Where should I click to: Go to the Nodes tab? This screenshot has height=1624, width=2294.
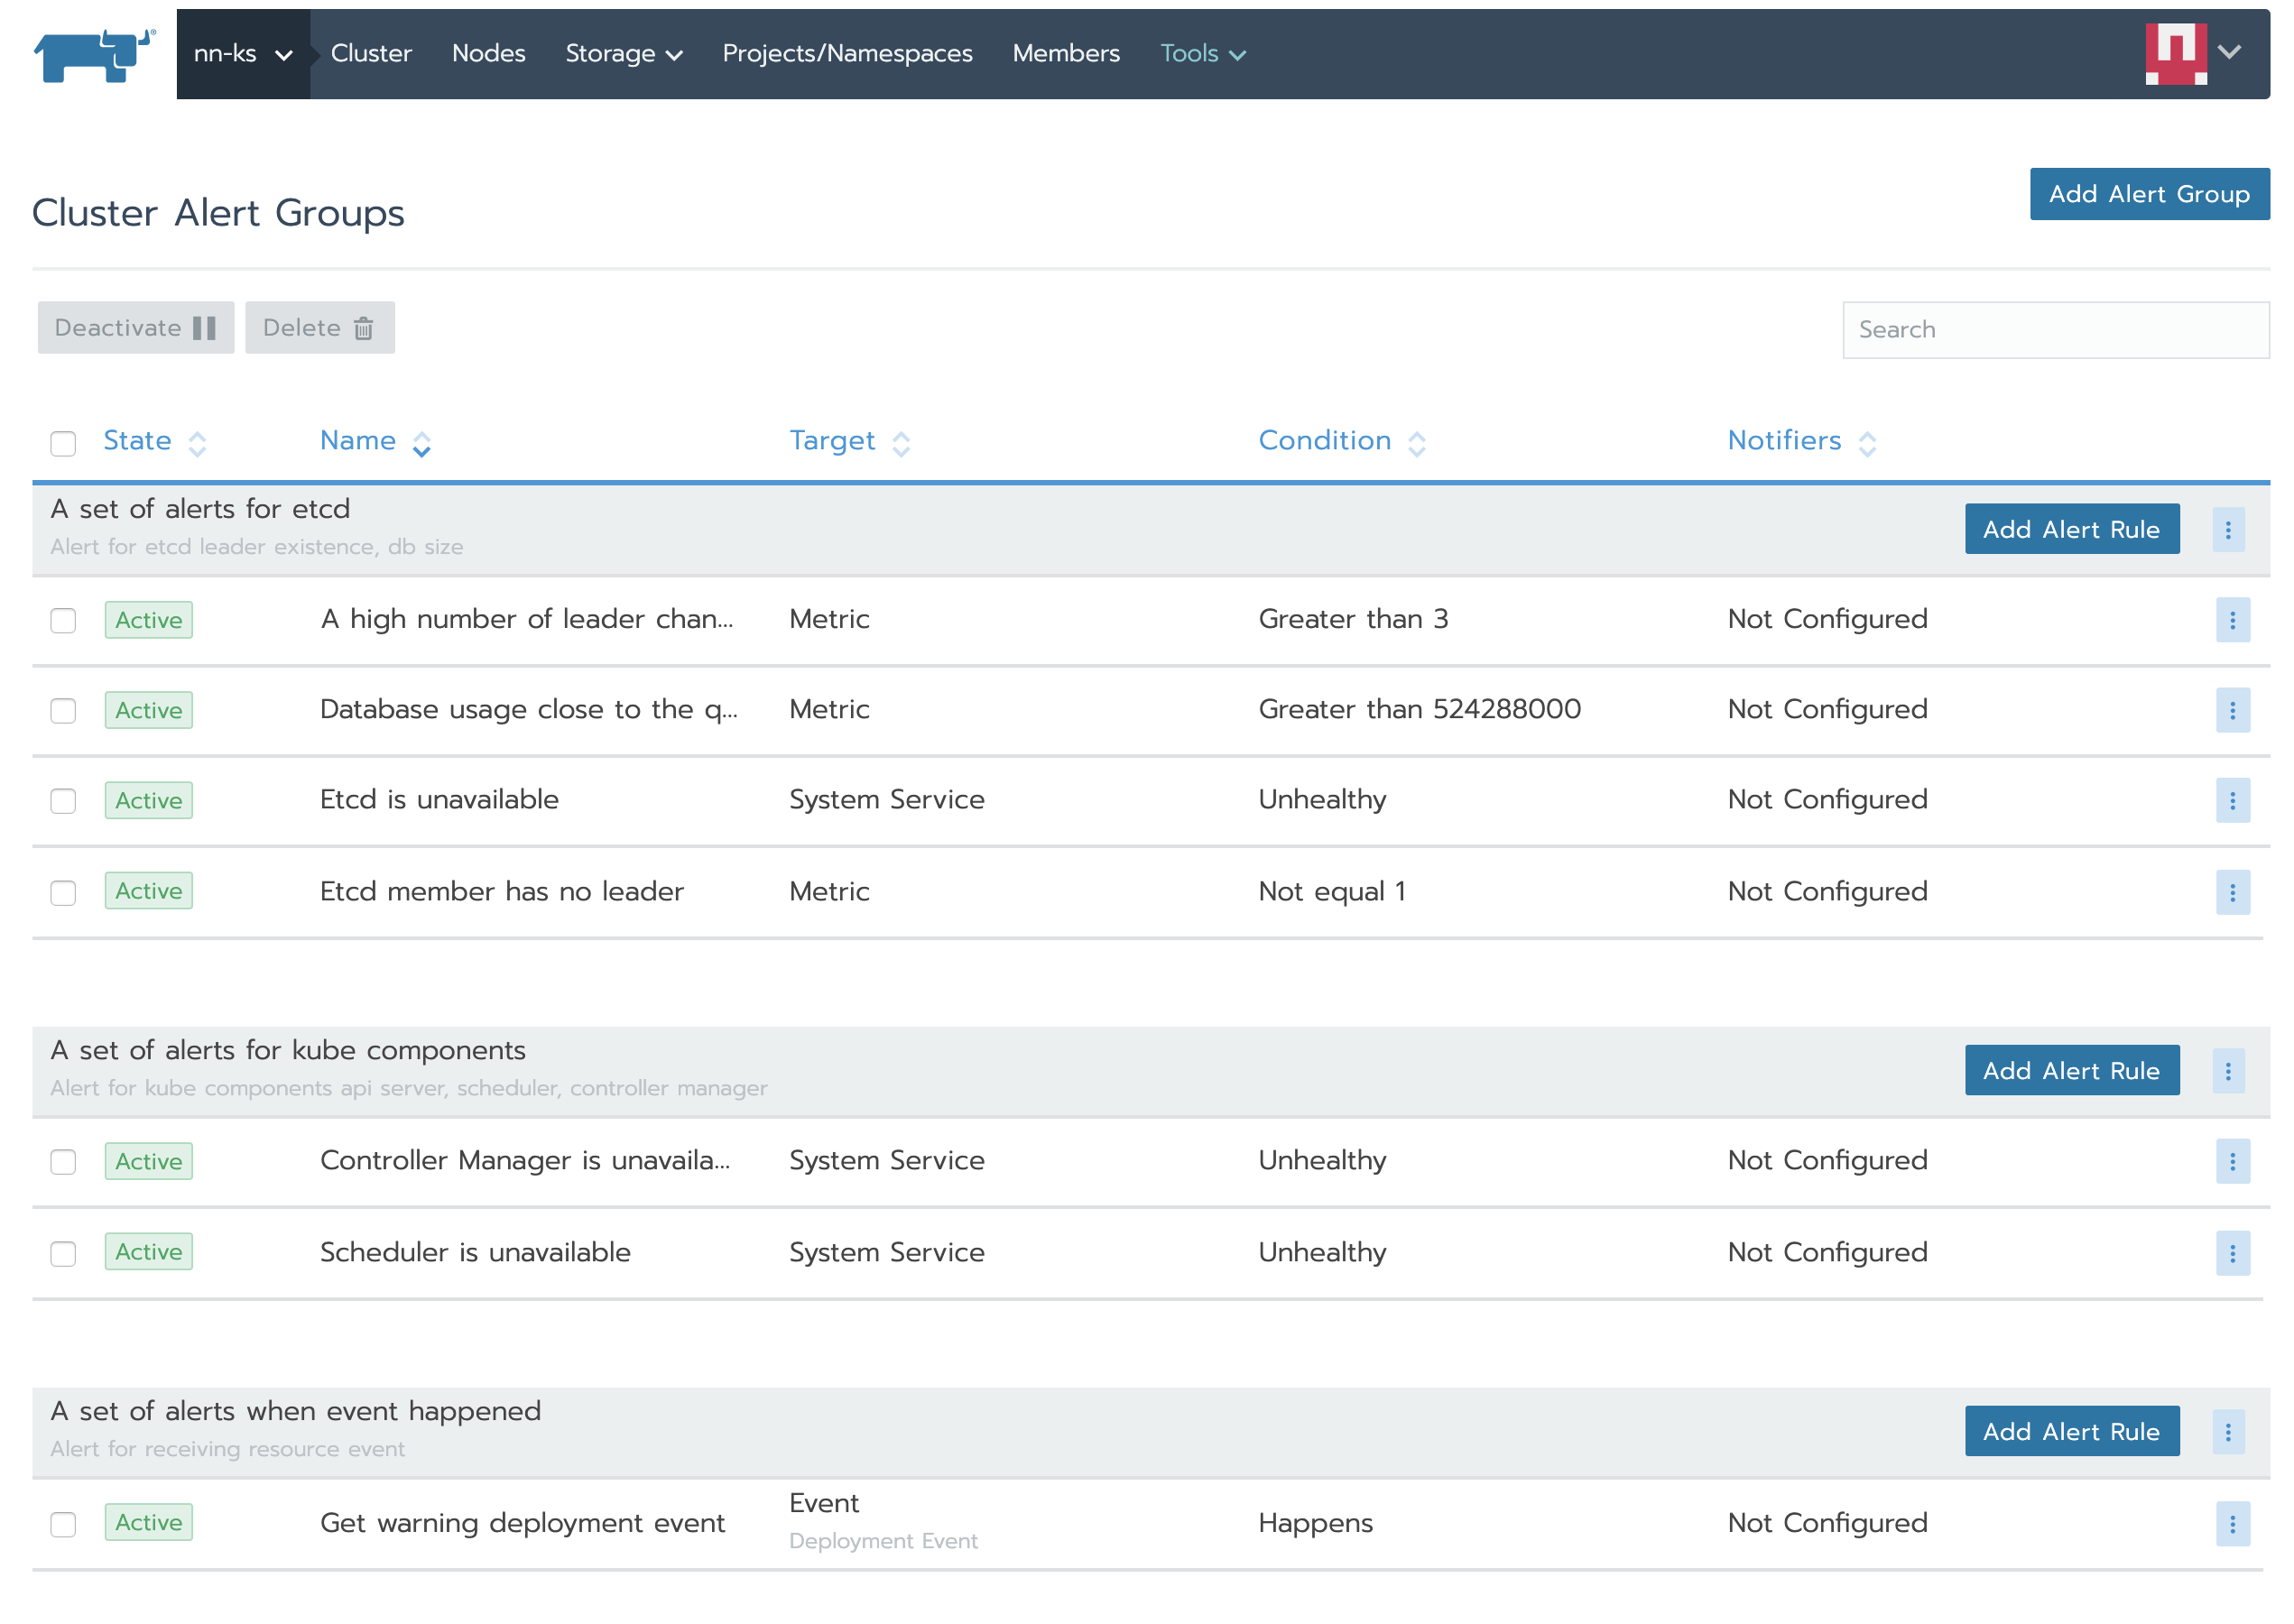click(x=488, y=54)
